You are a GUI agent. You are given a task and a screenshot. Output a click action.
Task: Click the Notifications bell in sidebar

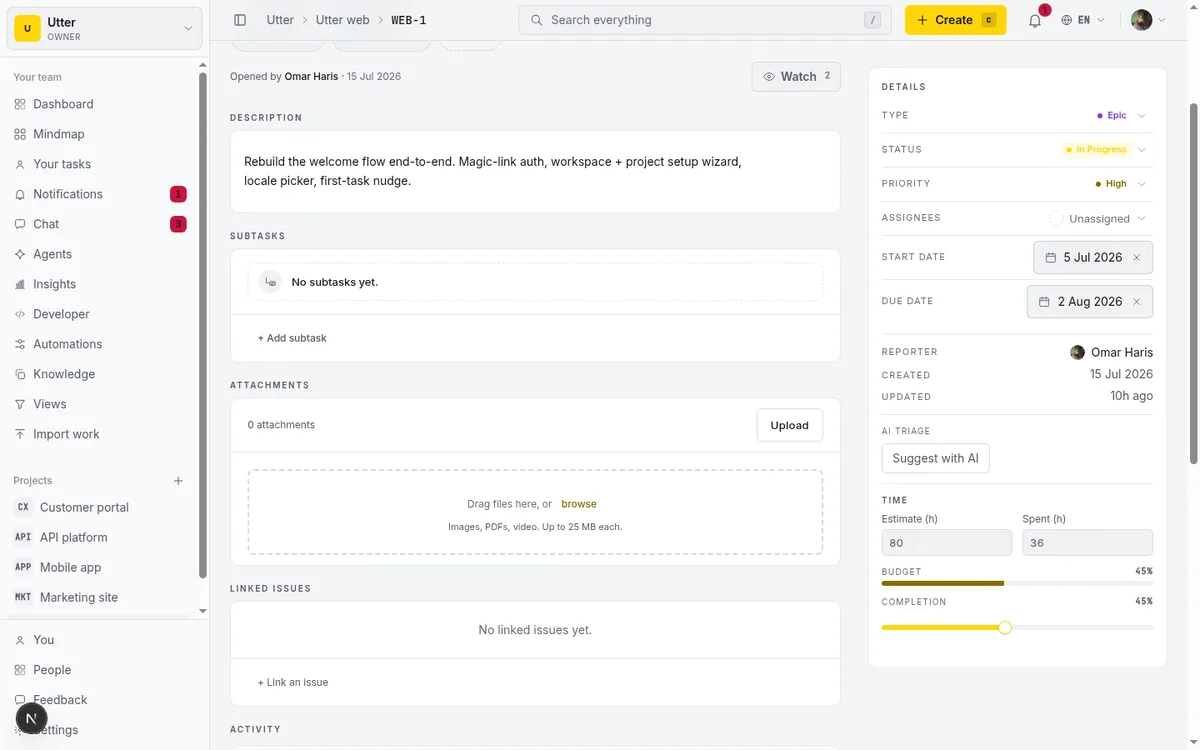click(20, 194)
